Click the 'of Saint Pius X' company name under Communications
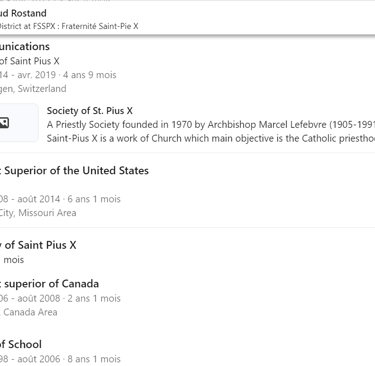 (30, 61)
